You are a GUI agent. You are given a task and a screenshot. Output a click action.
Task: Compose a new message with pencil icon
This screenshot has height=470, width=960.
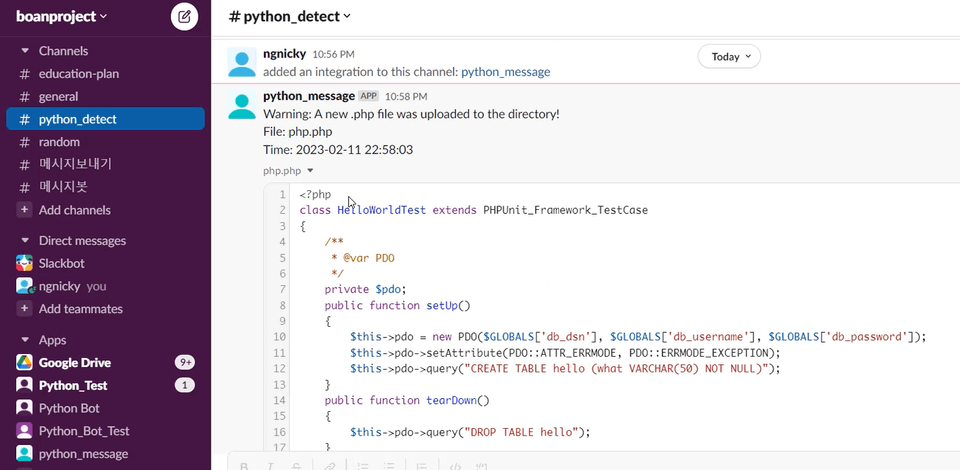(184, 17)
